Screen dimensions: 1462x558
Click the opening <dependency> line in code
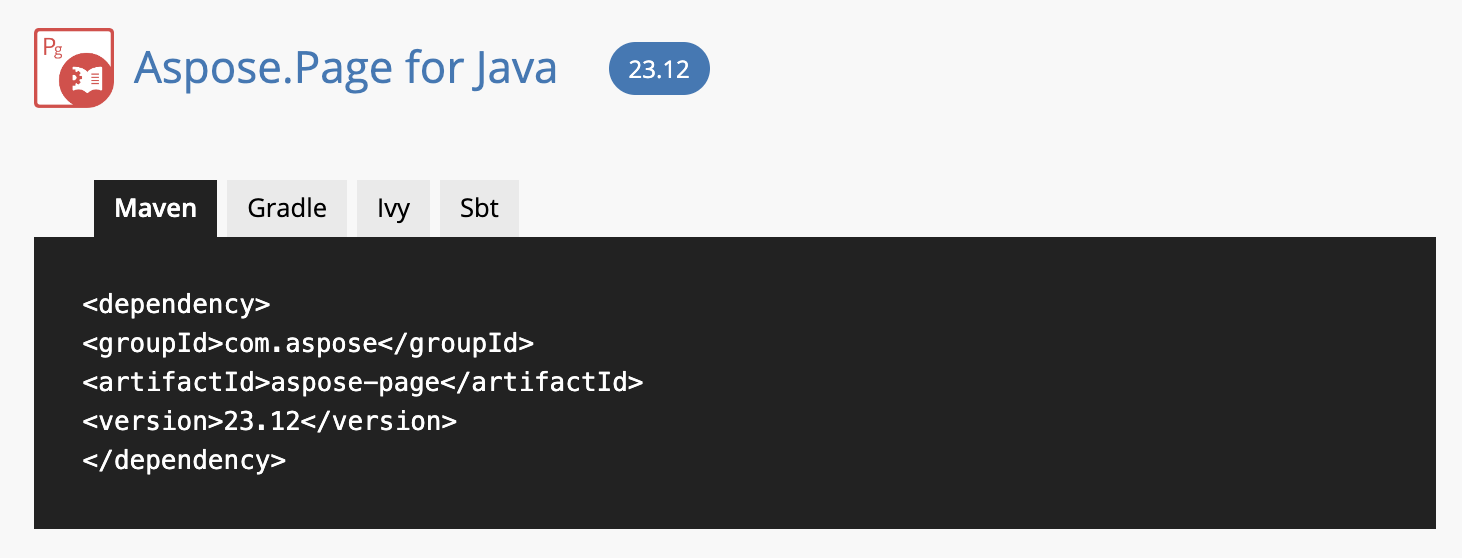click(x=176, y=304)
